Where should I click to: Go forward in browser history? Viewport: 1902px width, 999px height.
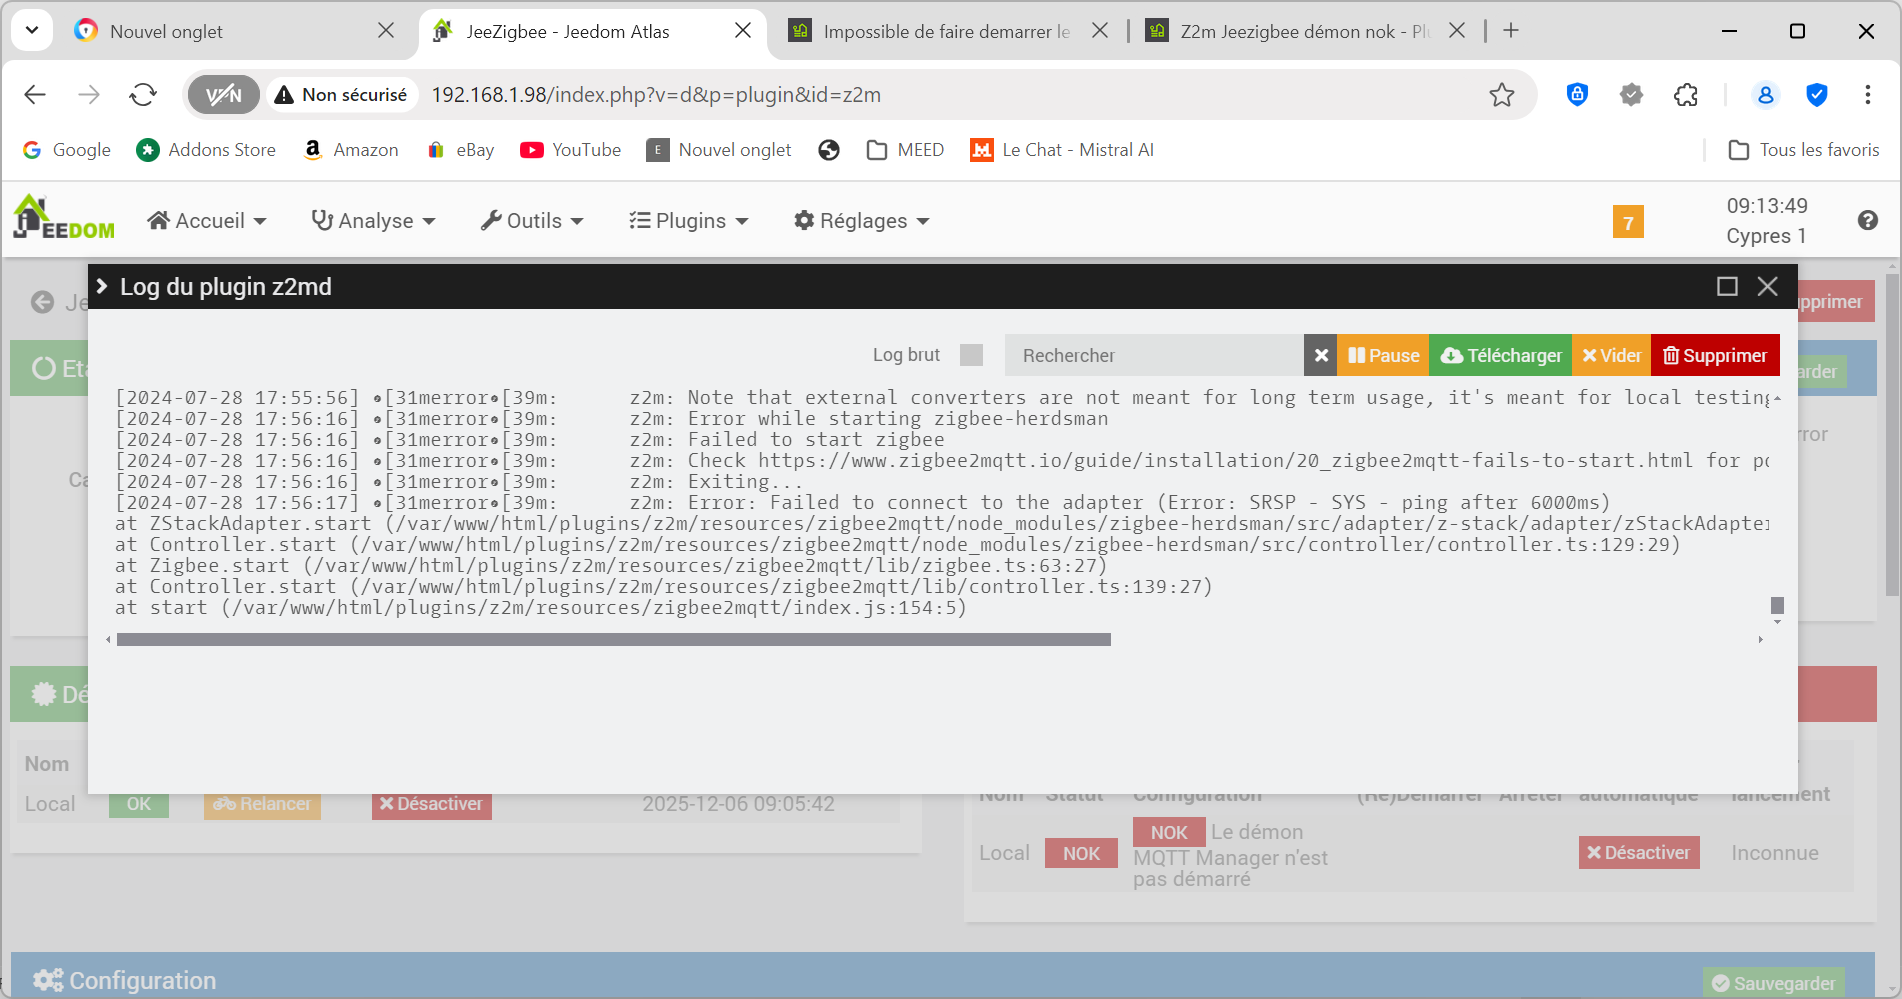(x=89, y=95)
